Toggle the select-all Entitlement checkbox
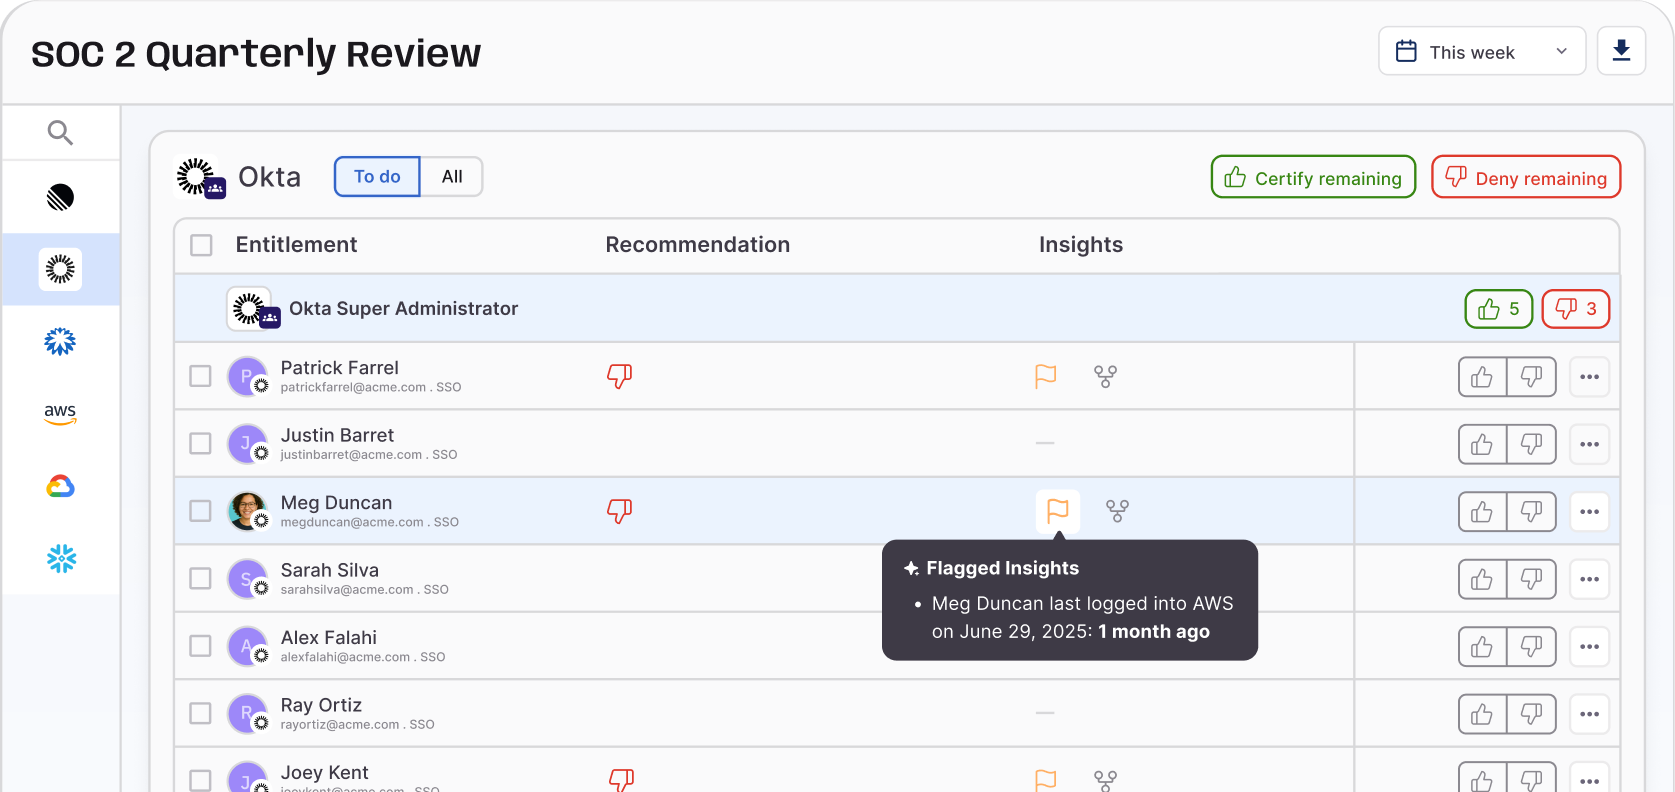The width and height of the screenshot is (1675, 792). pyautogui.click(x=201, y=245)
